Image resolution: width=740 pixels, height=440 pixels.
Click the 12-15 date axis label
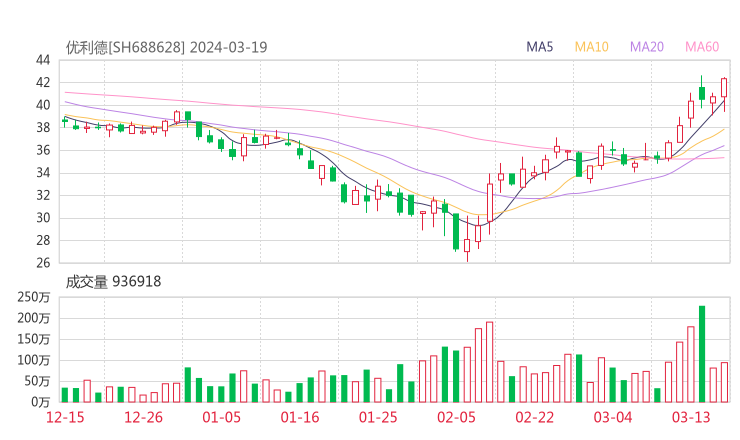pyautogui.click(x=65, y=417)
